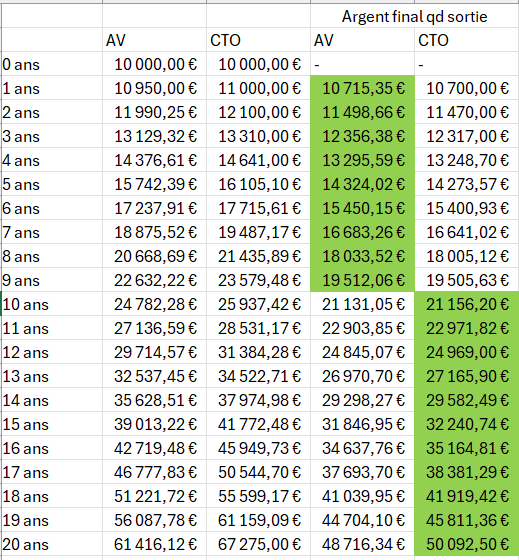The width and height of the screenshot is (519, 560).
Task: Click the '20 ans' row label
Action: point(52,544)
